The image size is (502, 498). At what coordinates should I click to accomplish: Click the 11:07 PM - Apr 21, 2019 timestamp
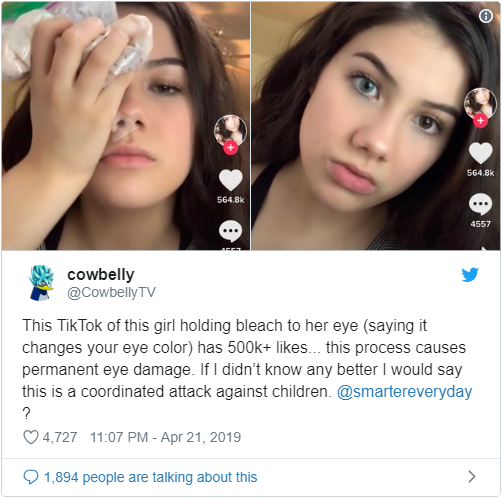165,437
